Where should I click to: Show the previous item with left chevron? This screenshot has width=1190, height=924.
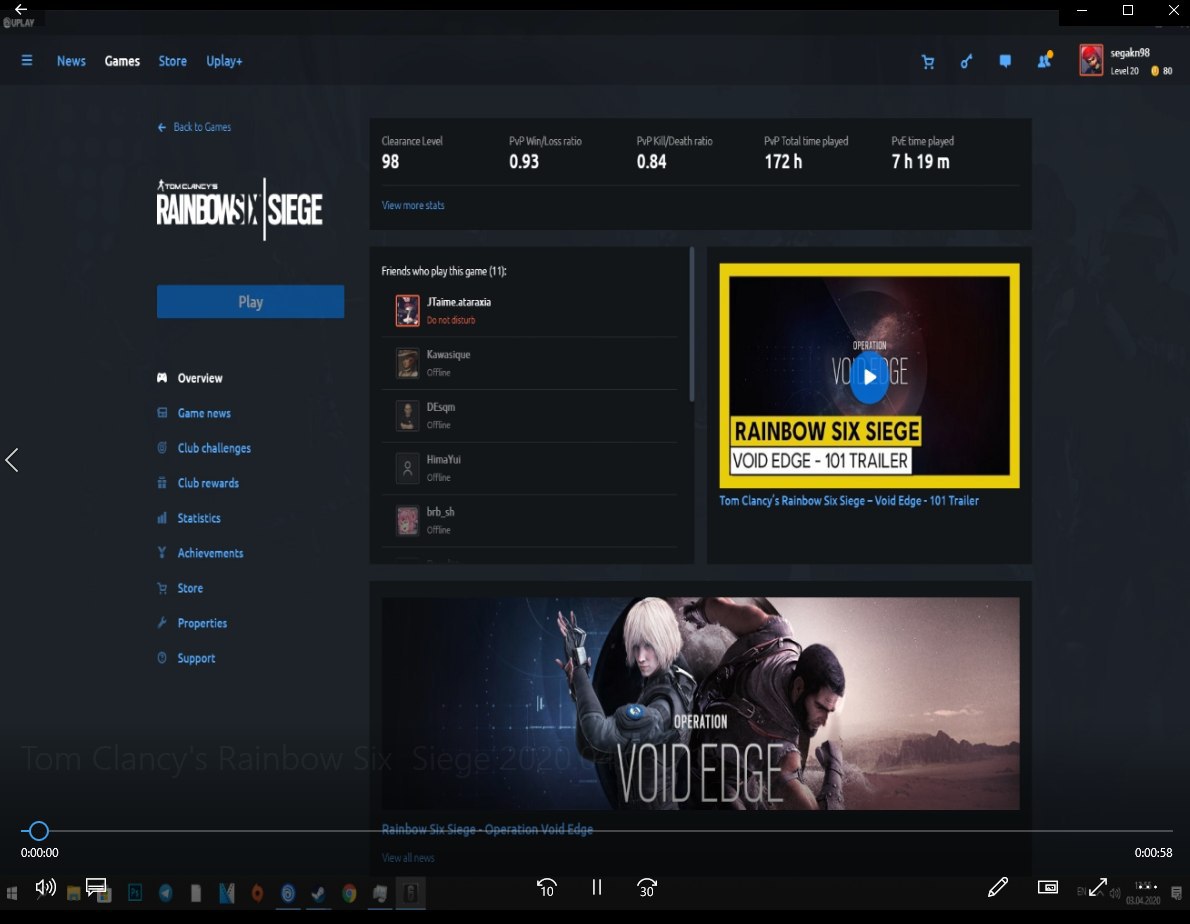11,460
